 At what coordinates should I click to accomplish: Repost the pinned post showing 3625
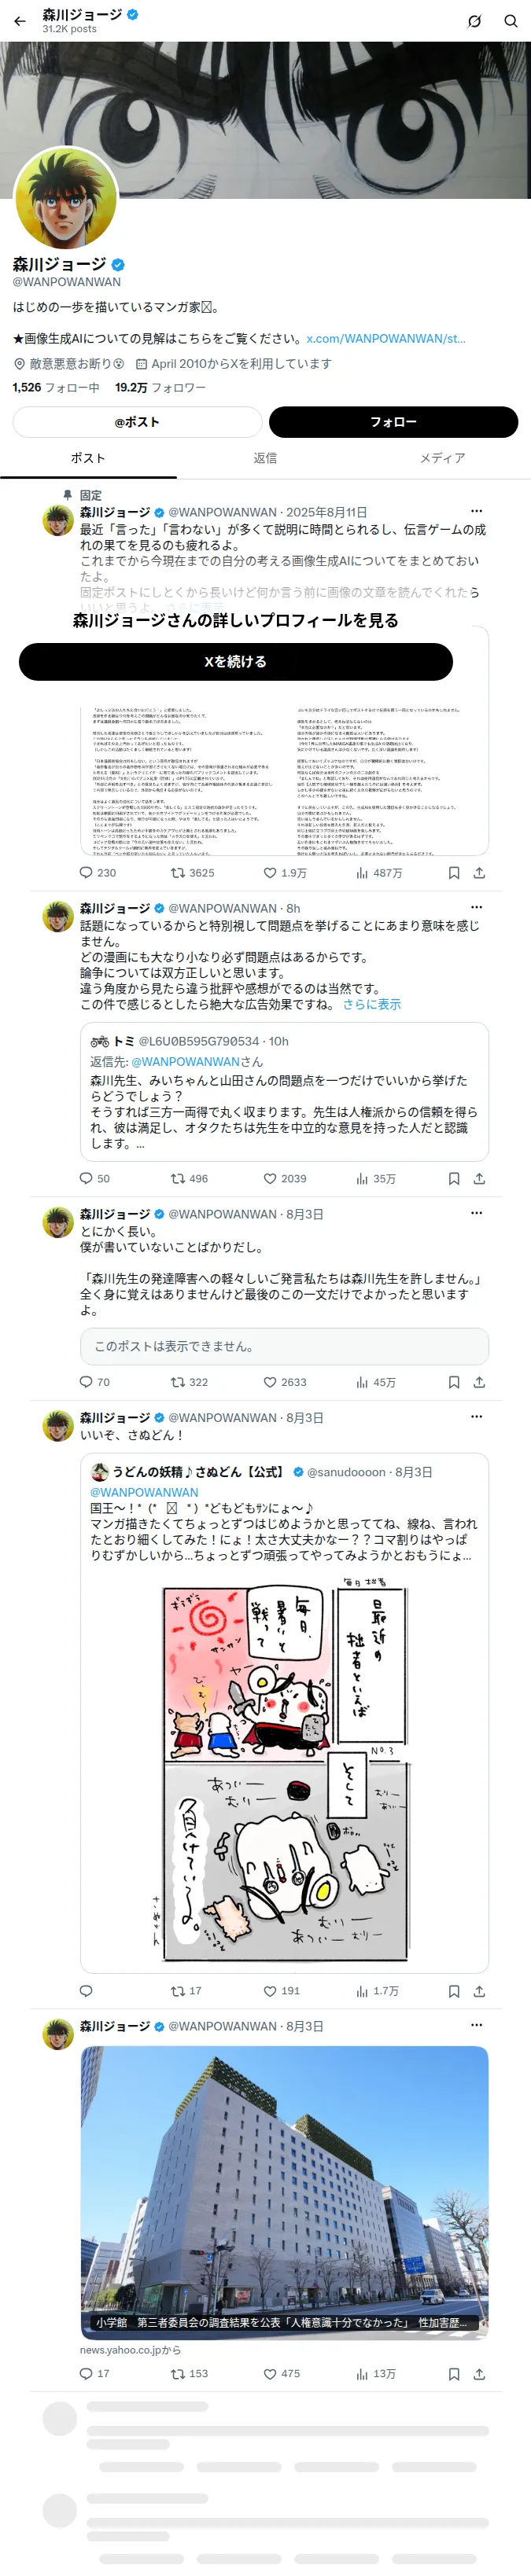192,873
